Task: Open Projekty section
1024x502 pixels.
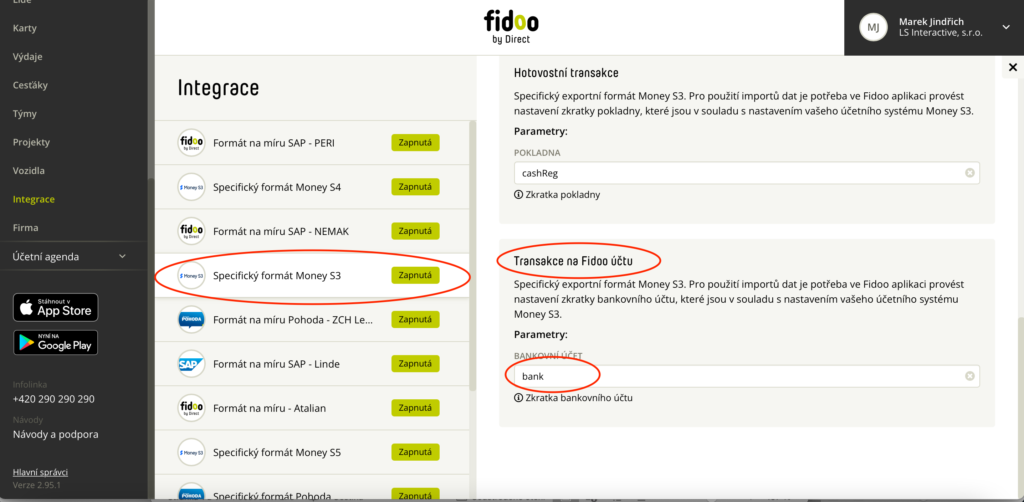Action: point(31,142)
